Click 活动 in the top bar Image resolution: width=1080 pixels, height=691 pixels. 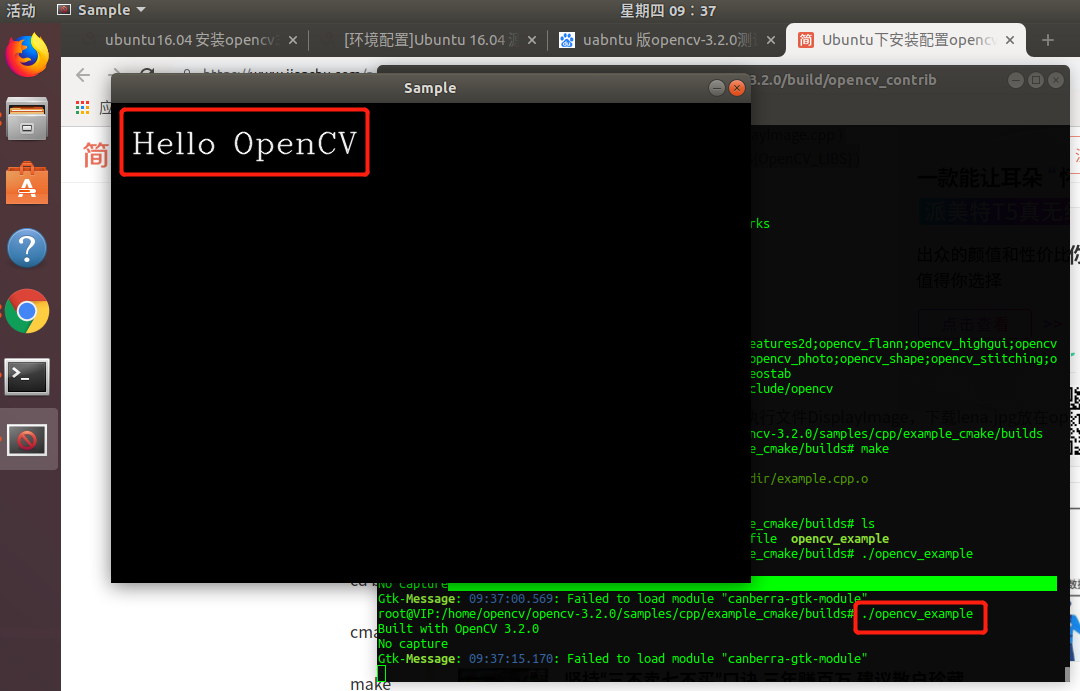coord(21,10)
